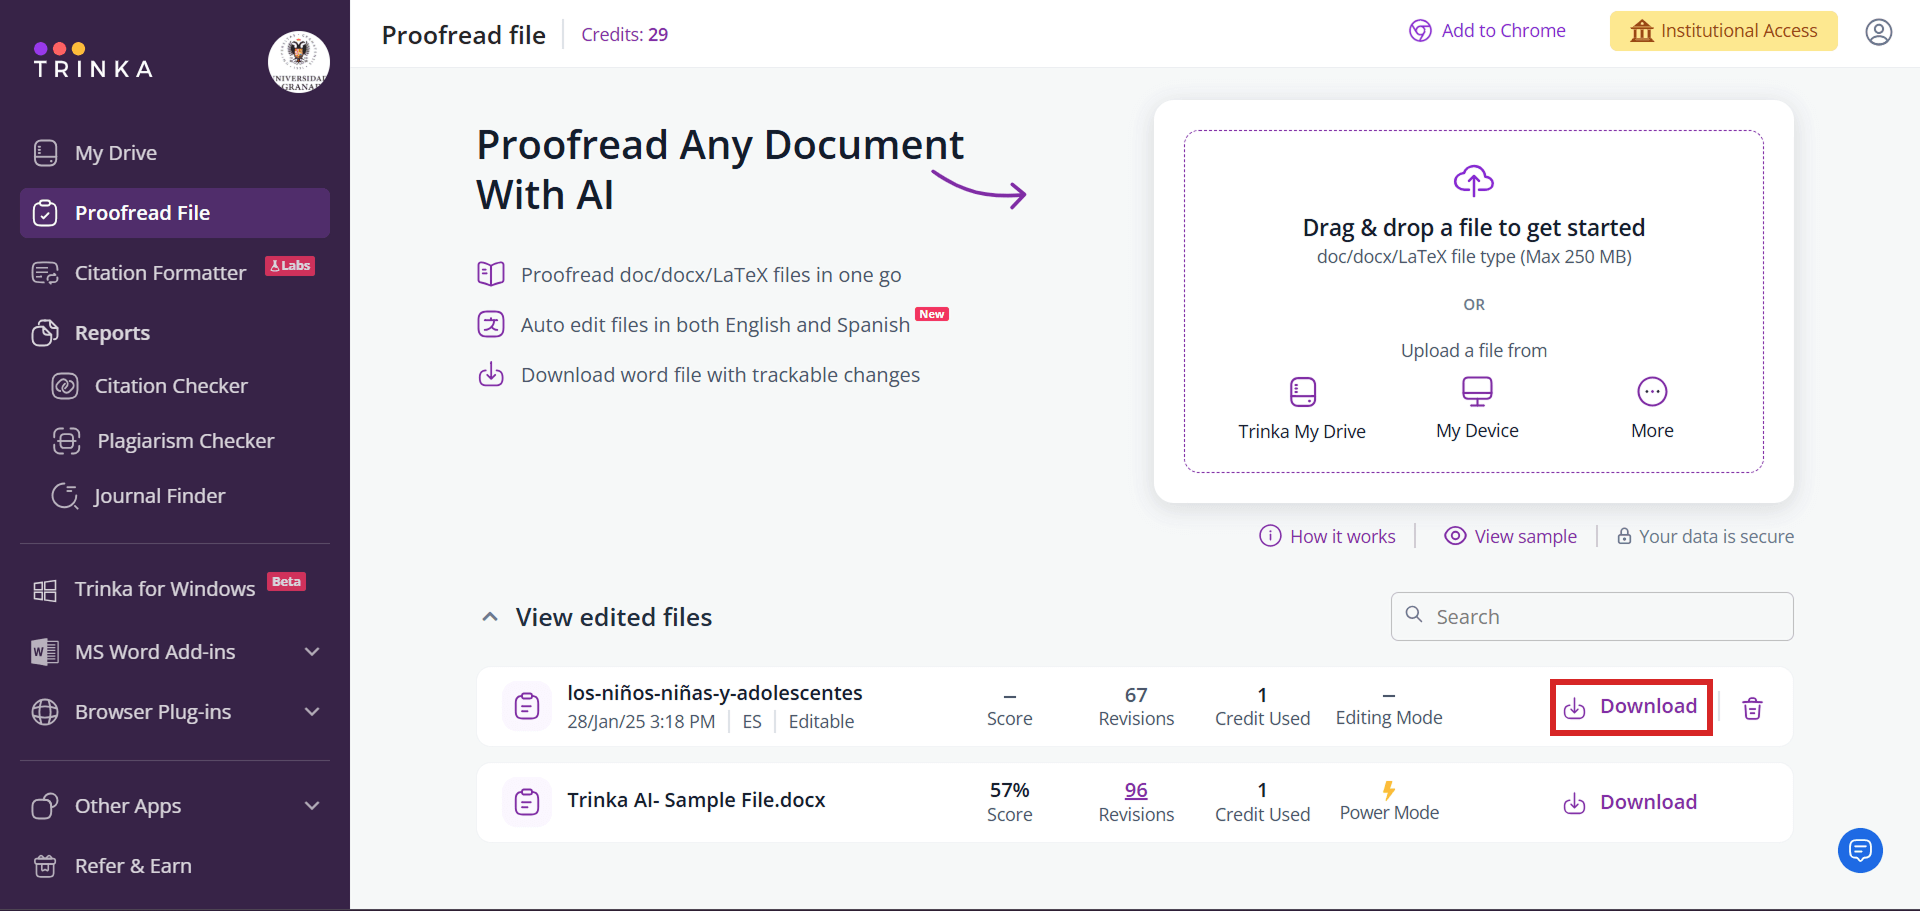This screenshot has width=1920, height=911.
Task: Click the Labs badge on Citation Formatter
Action: 290,266
